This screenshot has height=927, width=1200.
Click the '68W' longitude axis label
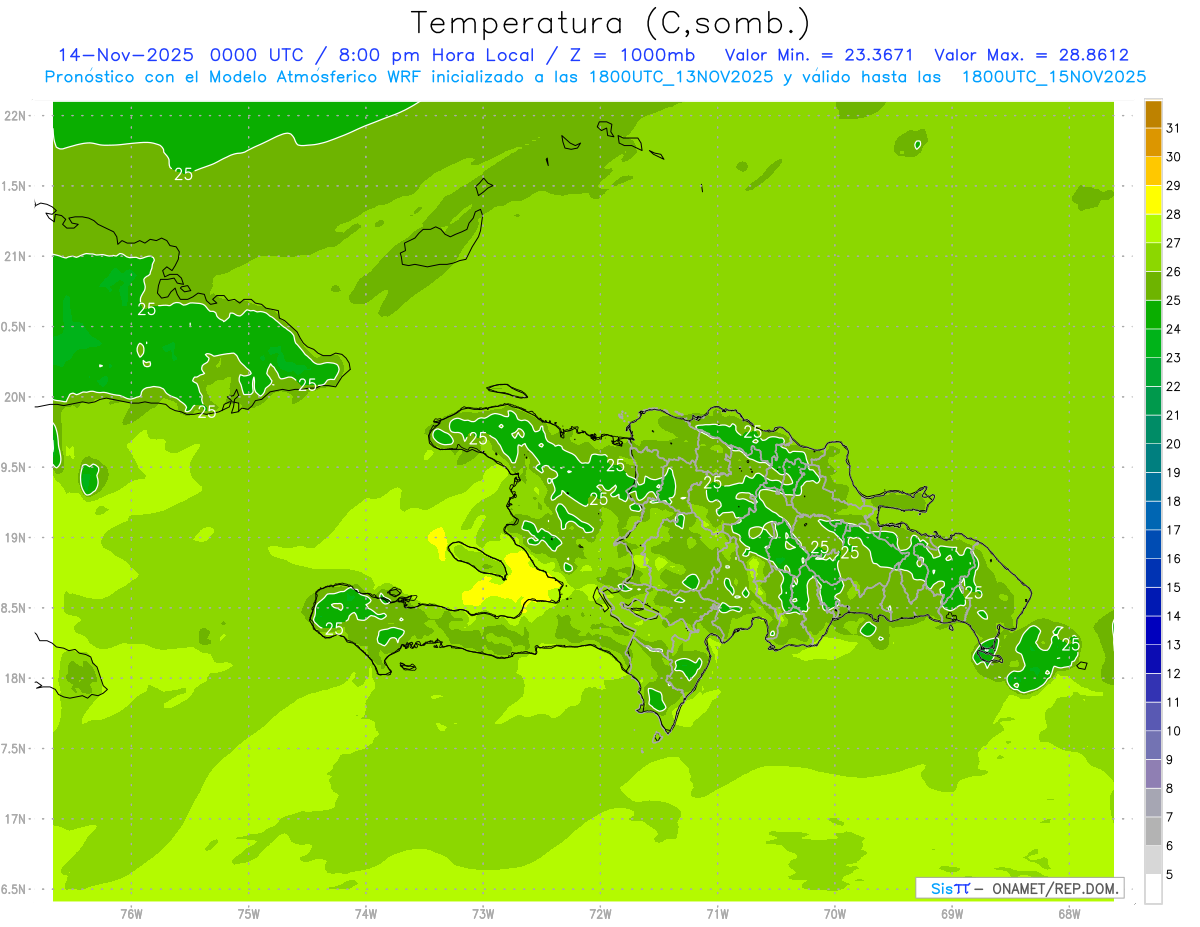pyautogui.click(x=1069, y=913)
